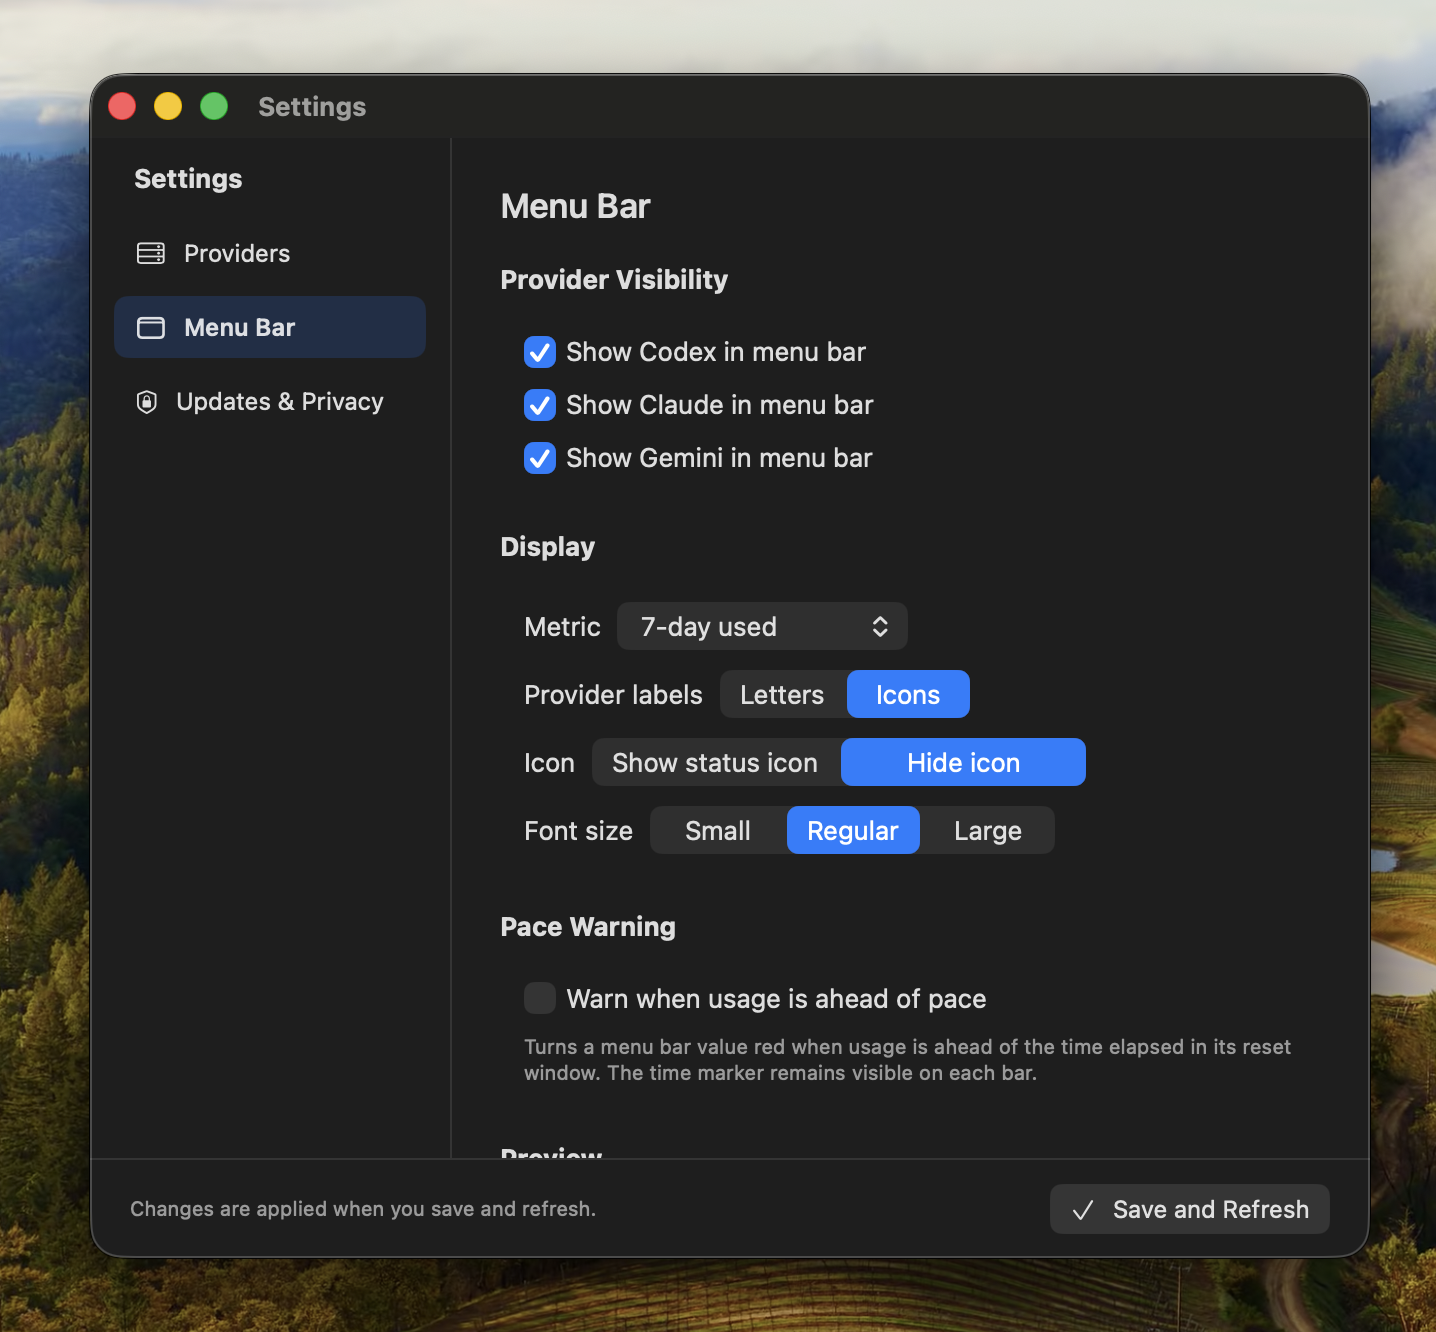Click the Menu Bar page title
Image resolution: width=1436 pixels, height=1332 pixels.
[x=575, y=206]
